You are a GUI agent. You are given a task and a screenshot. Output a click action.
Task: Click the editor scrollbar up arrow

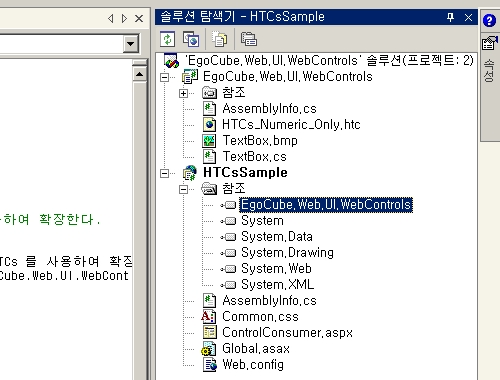coord(139,74)
